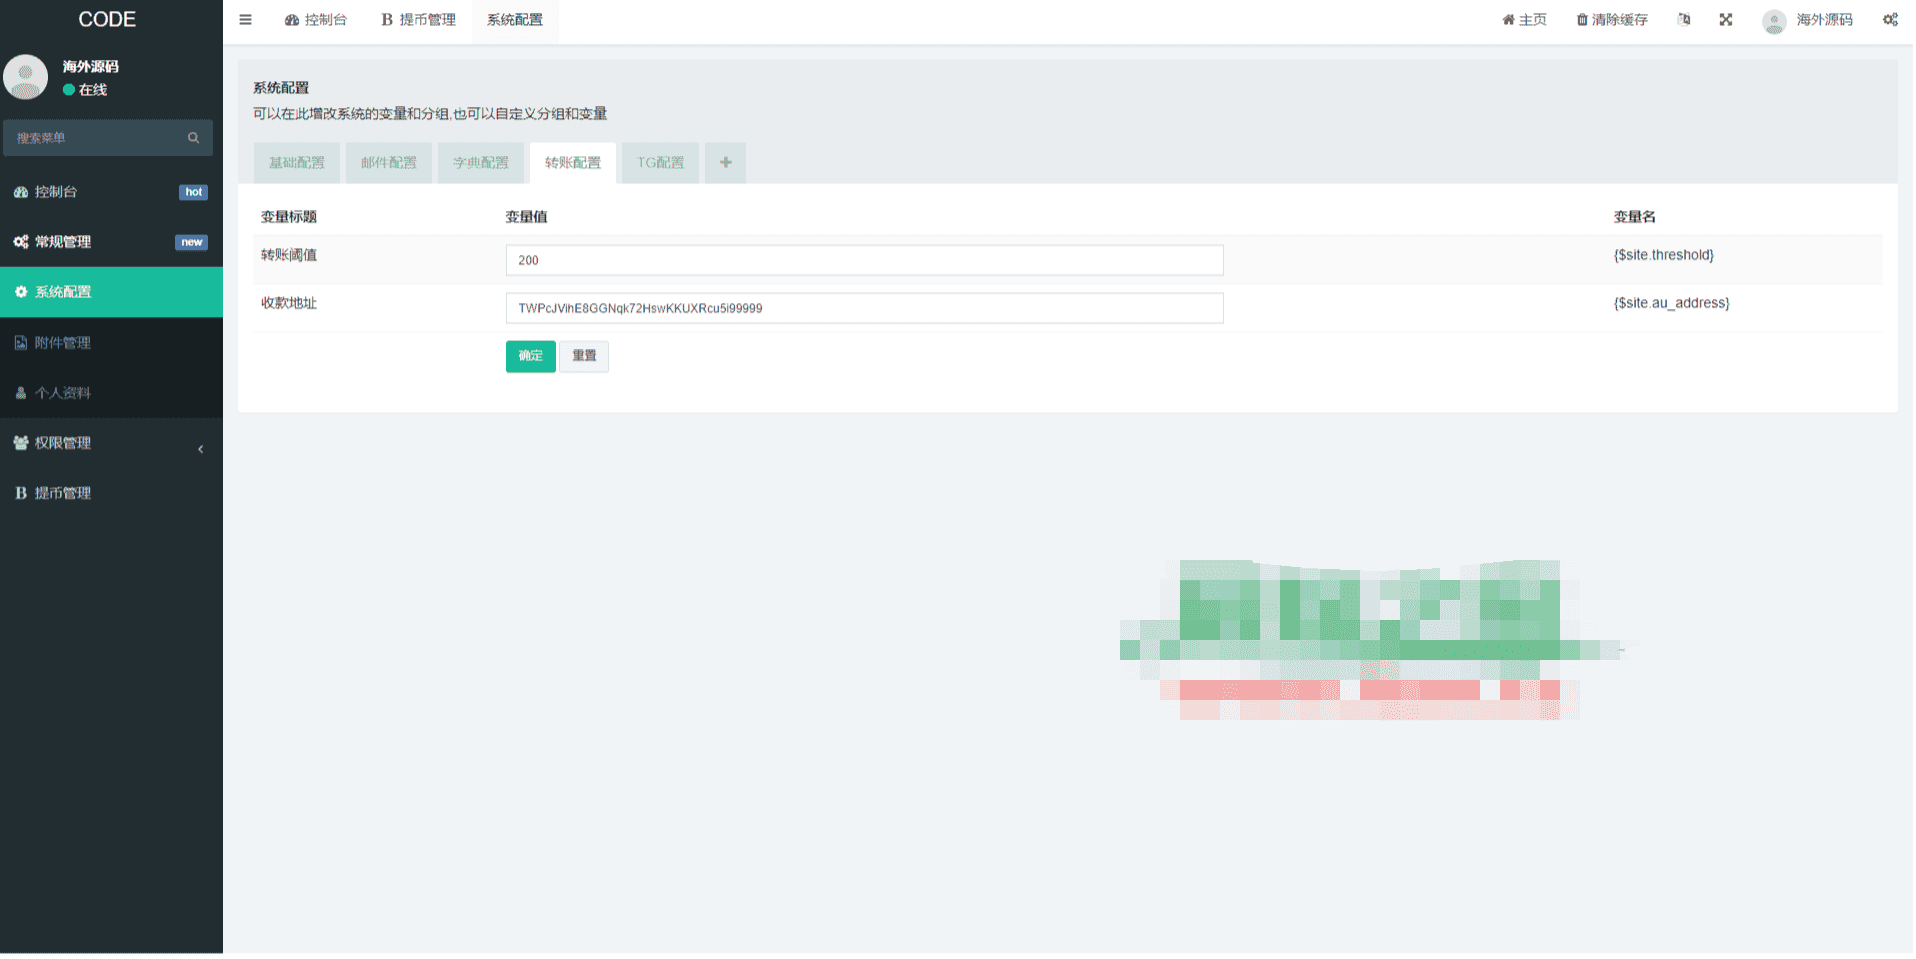Open the 海外源码 user dropdown in header
This screenshot has height=959, width=1916.
[1808, 20]
